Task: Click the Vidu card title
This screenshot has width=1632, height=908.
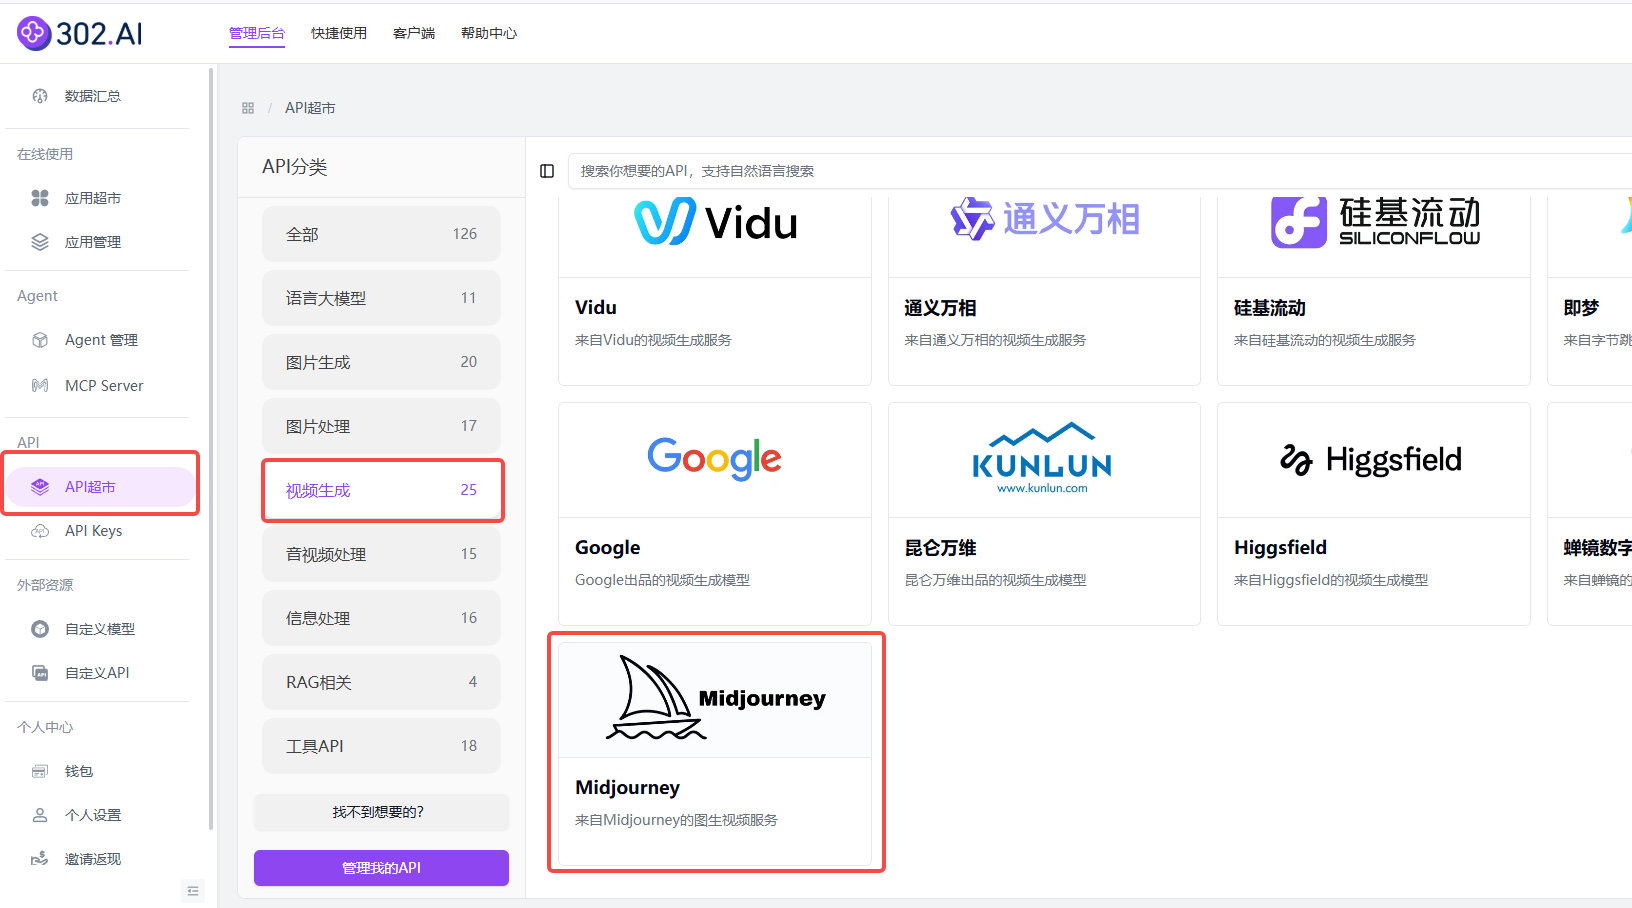Action: tap(596, 308)
